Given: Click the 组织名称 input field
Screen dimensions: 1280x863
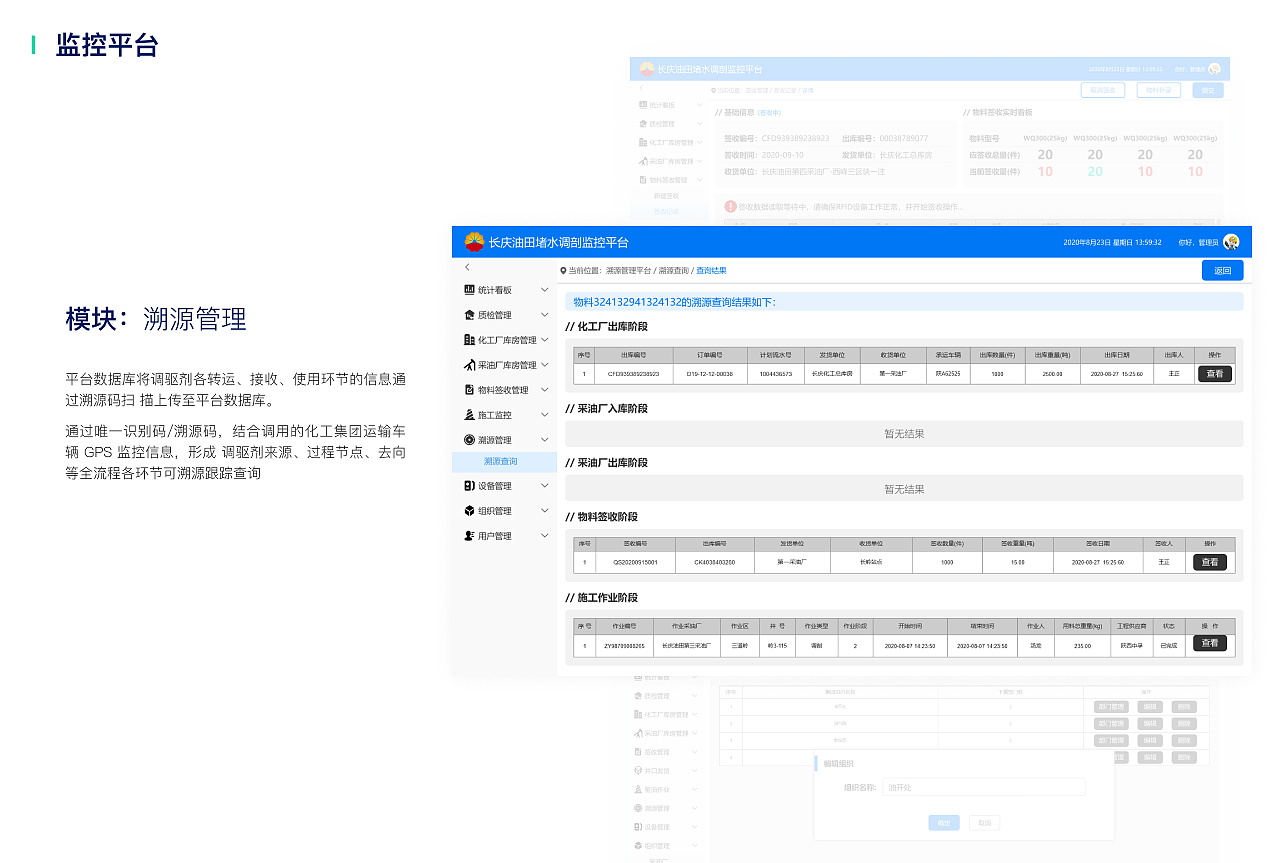Looking at the screenshot, I should [983, 787].
